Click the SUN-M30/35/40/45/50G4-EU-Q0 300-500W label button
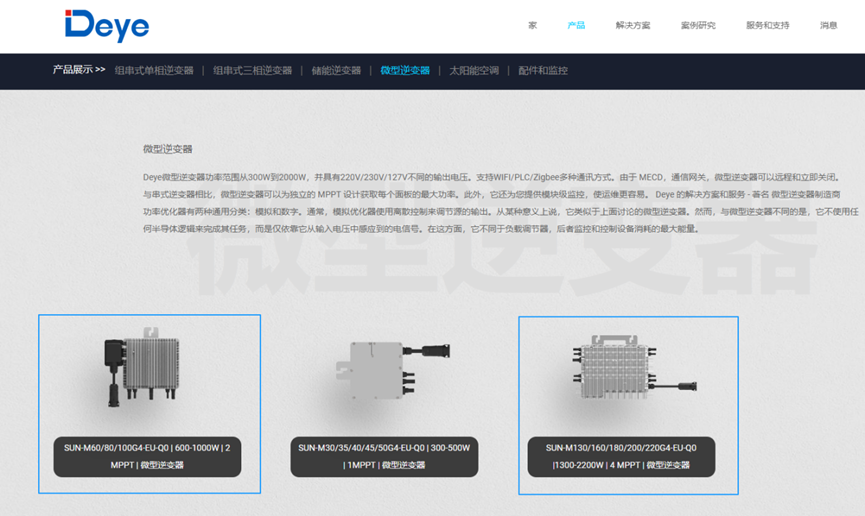Viewport: 865px width, 516px height. [x=385, y=456]
